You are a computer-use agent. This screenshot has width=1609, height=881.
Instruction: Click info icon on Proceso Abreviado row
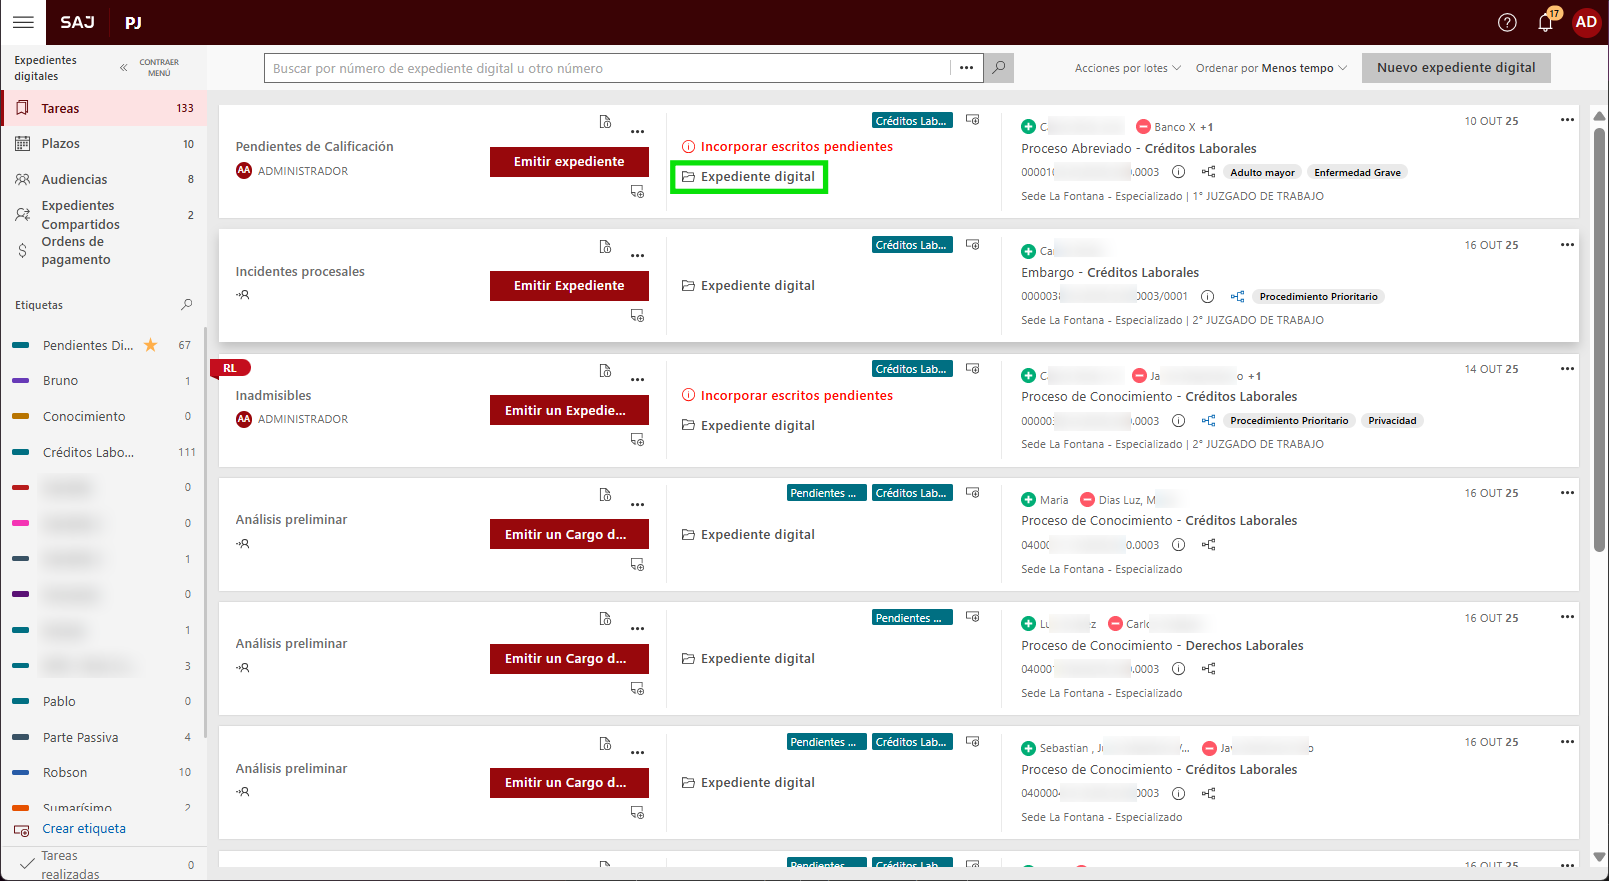coord(1178,172)
